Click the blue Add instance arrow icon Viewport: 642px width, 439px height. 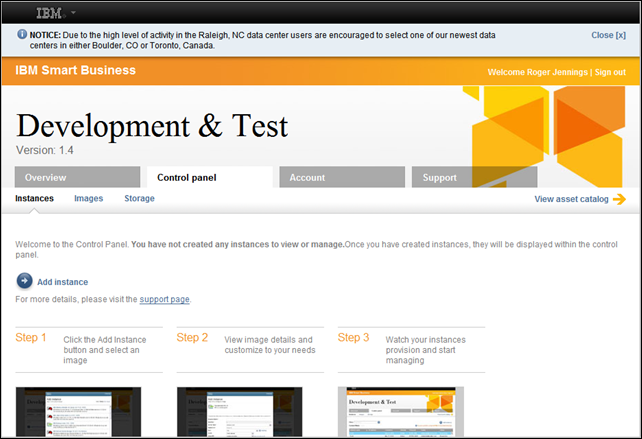tap(25, 281)
